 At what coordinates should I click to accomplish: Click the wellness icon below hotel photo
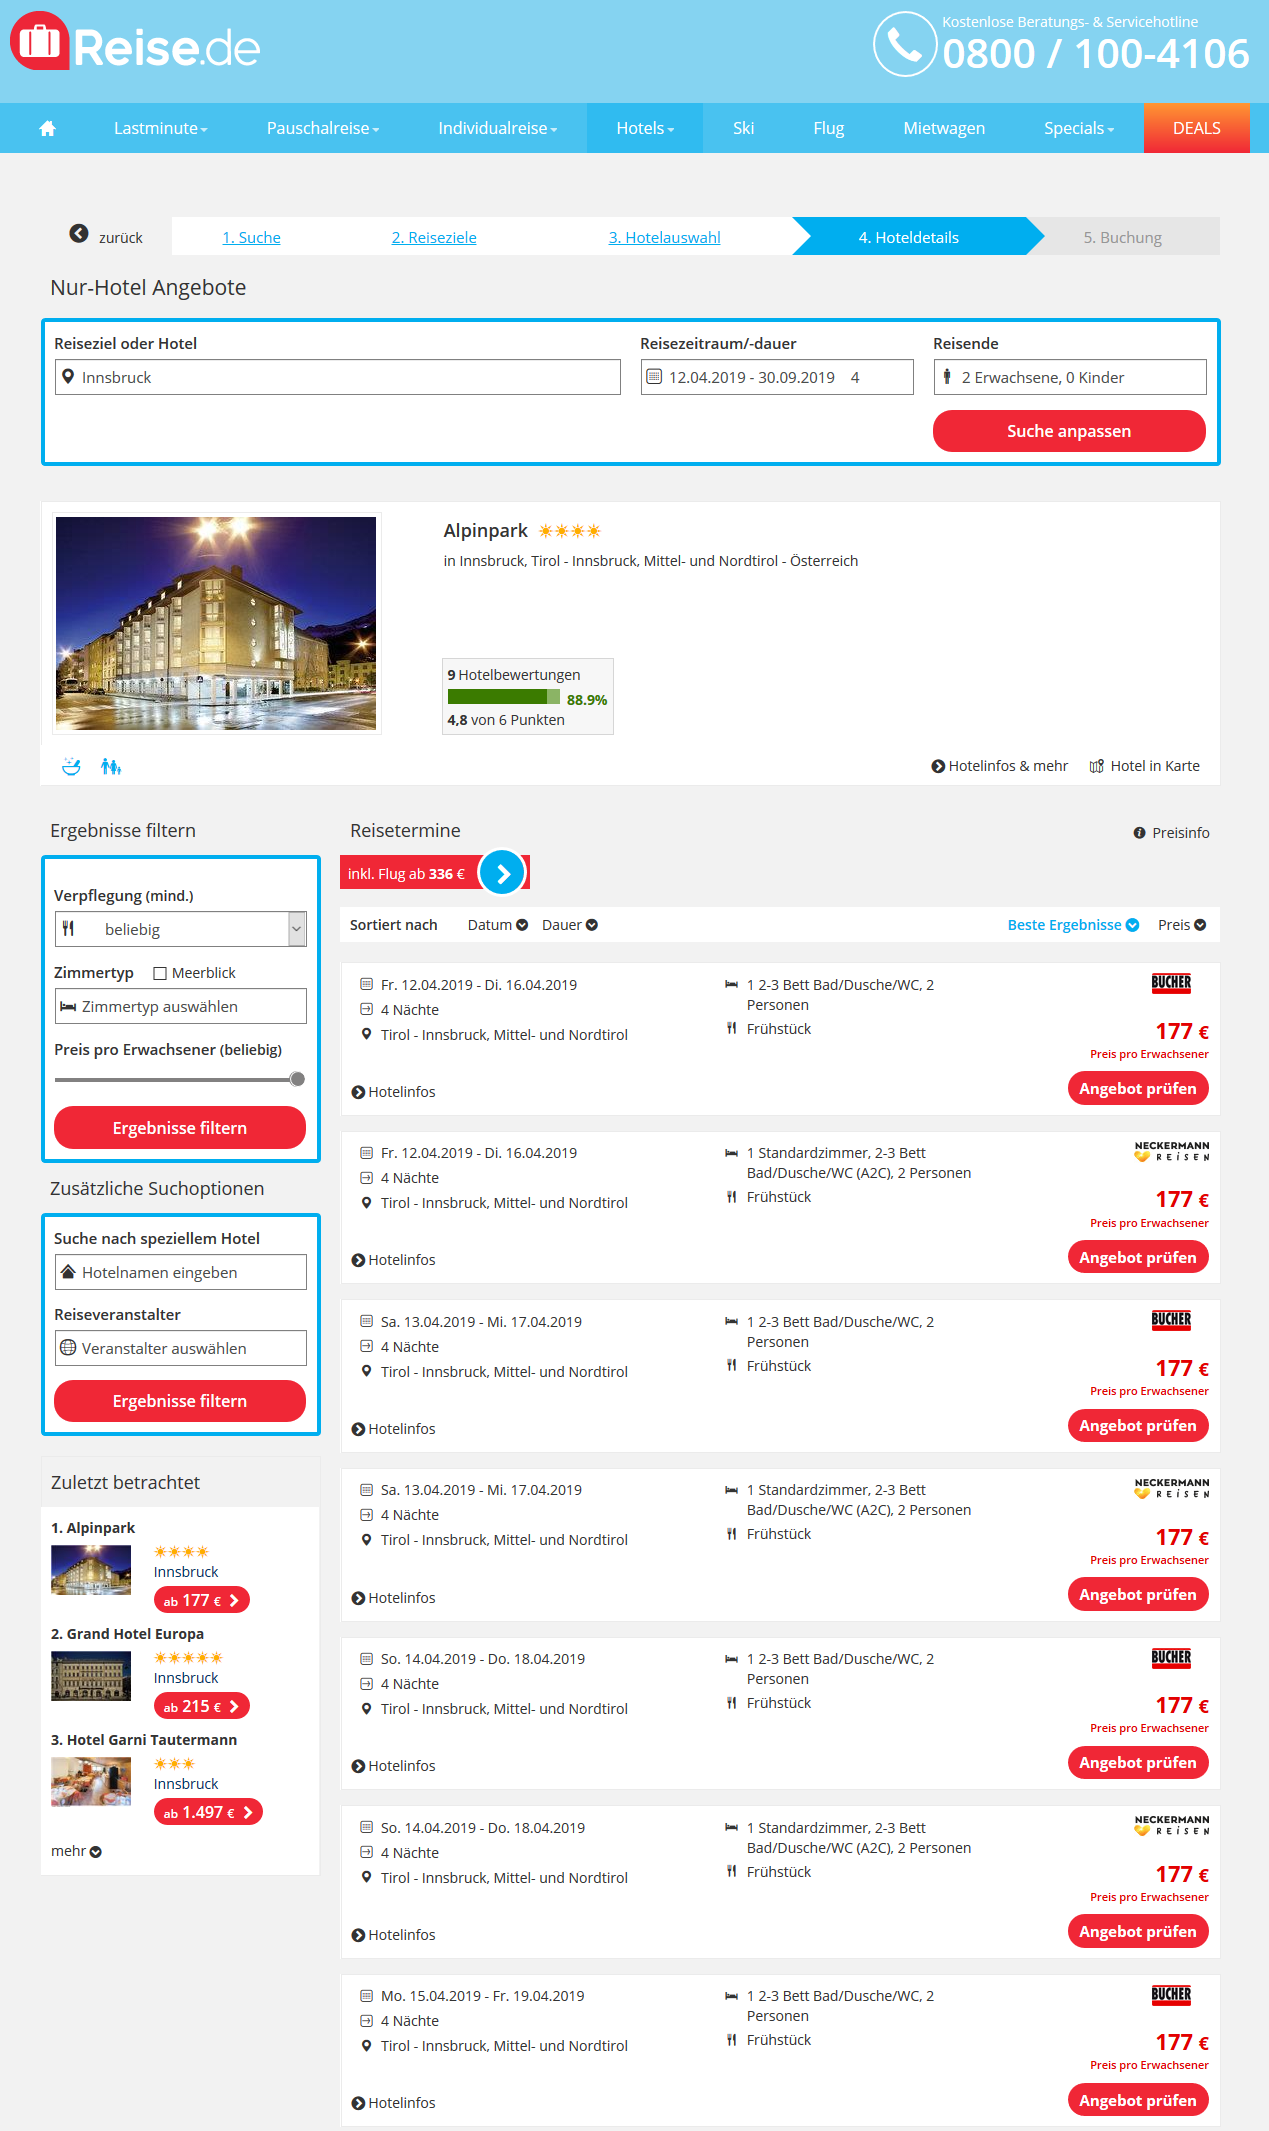pyautogui.click(x=71, y=766)
